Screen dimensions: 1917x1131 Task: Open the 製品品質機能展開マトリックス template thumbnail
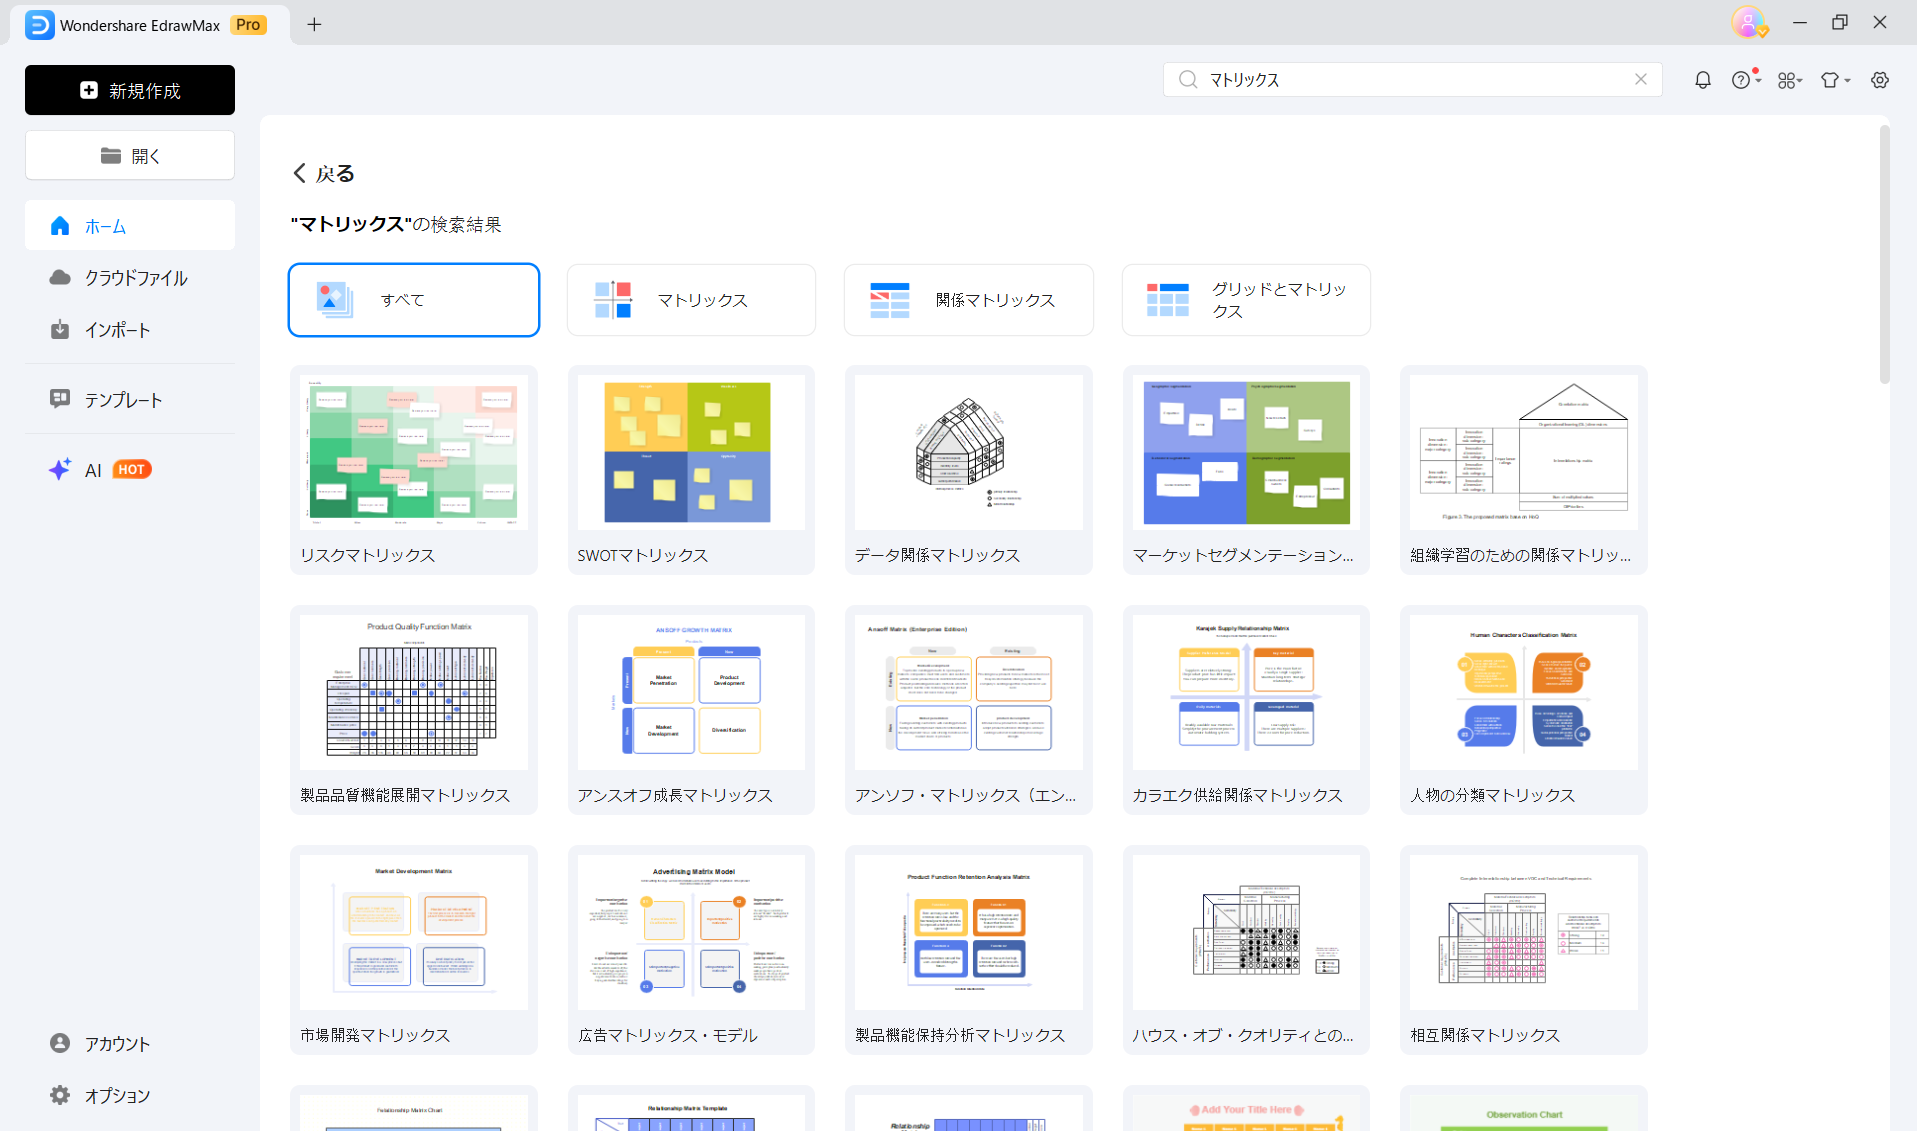pyautogui.click(x=413, y=693)
